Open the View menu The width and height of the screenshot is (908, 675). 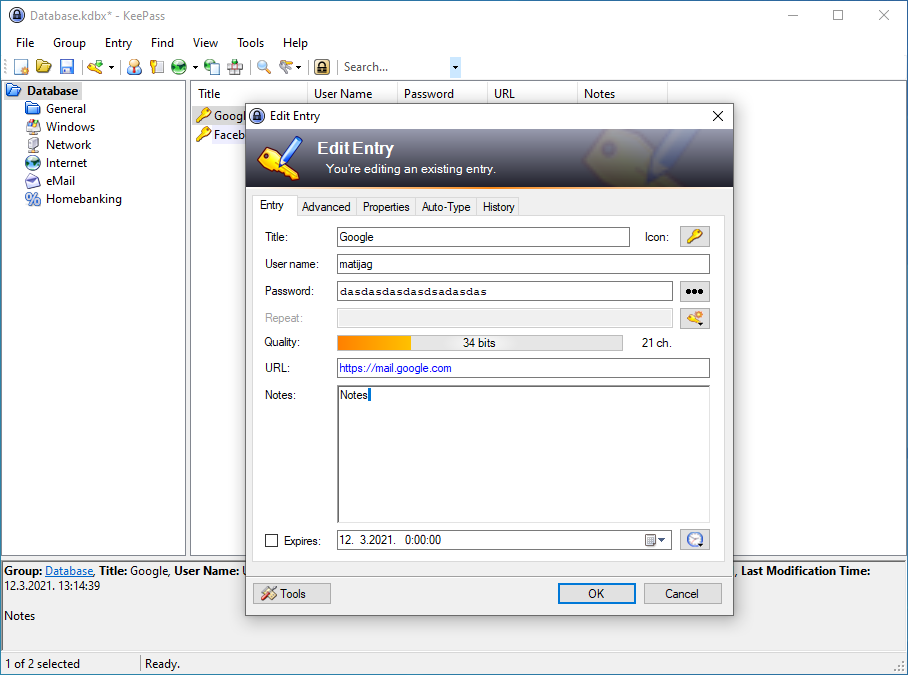205,43
